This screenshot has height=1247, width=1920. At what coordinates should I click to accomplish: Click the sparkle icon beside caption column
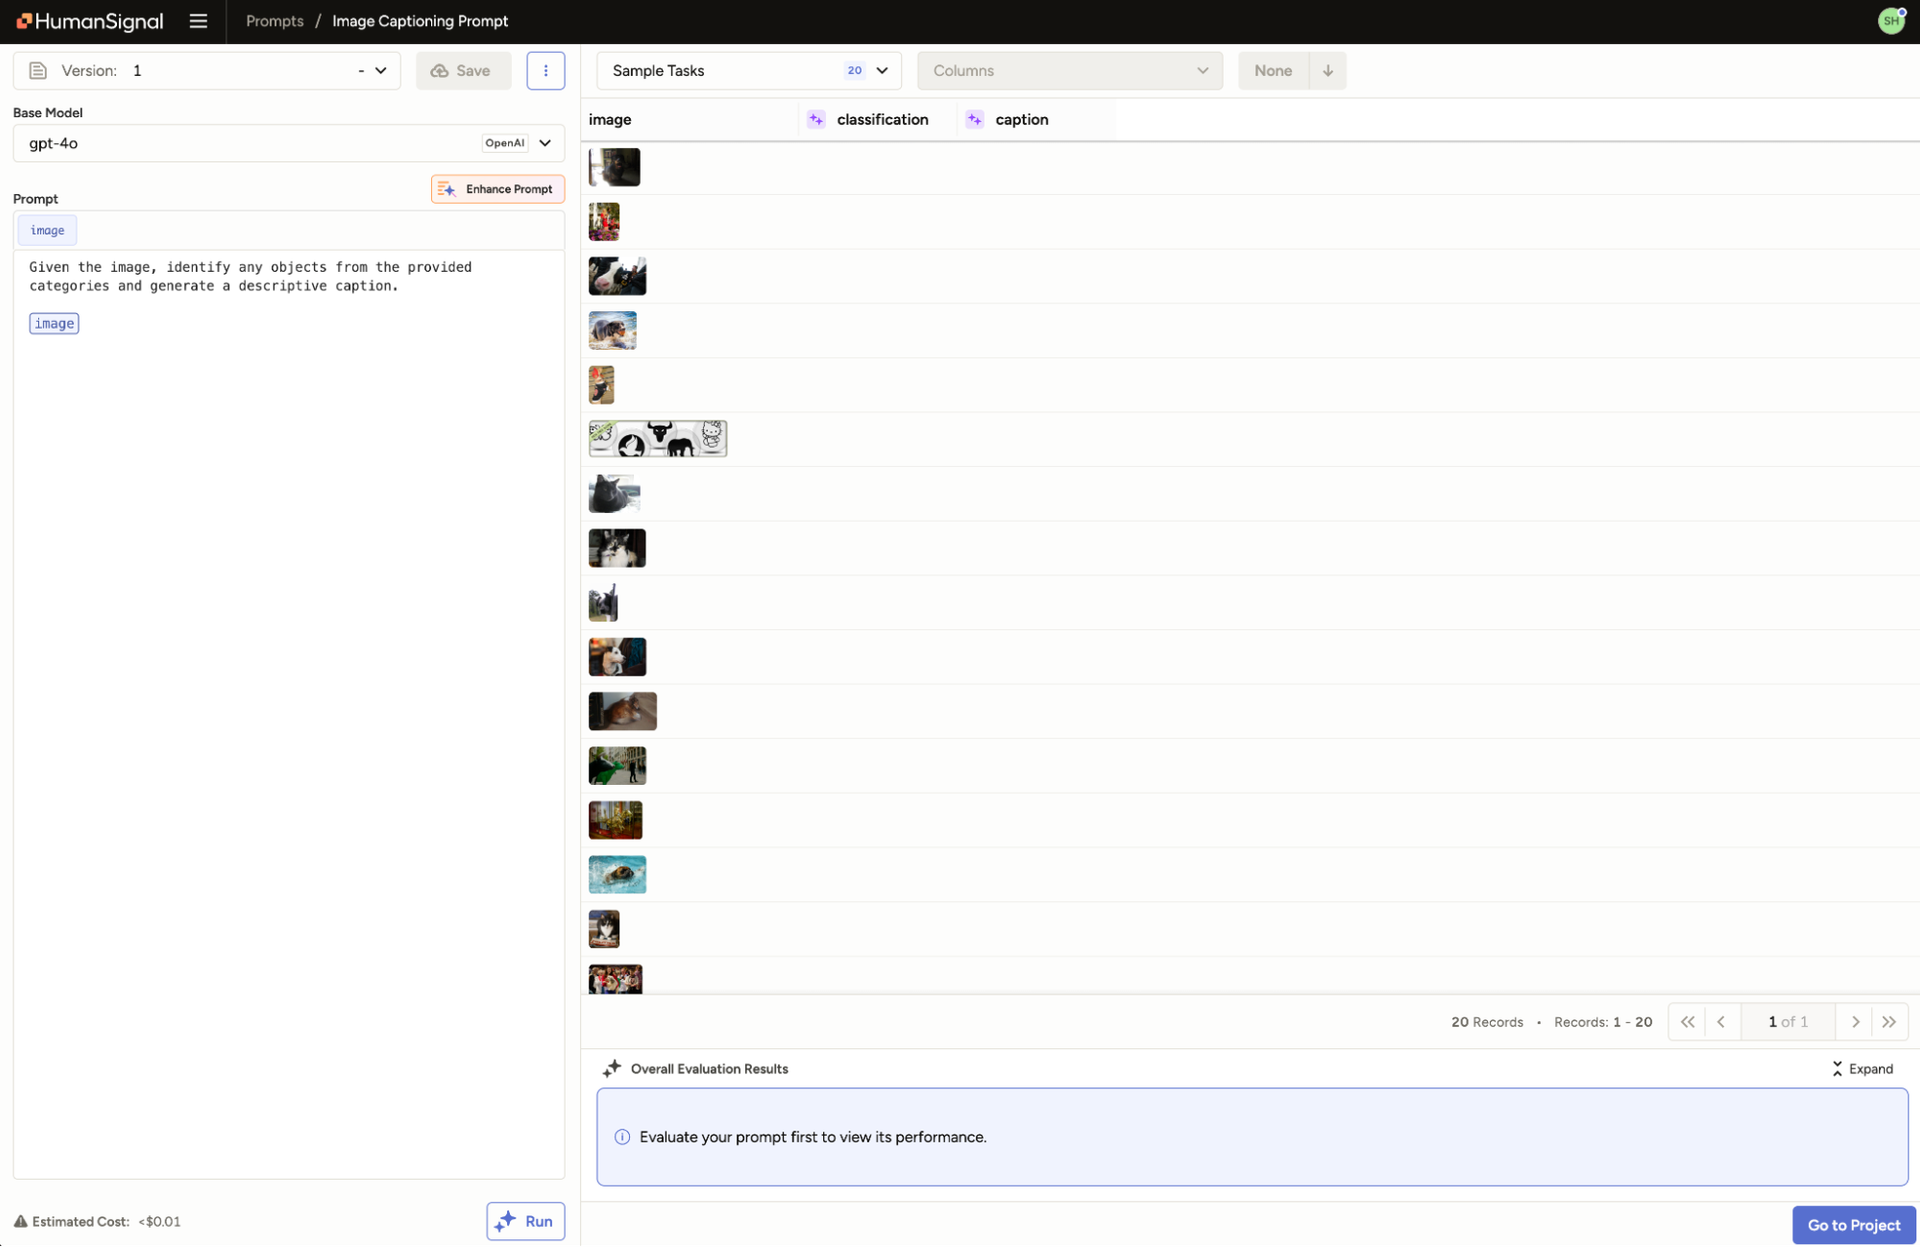click(974, 120)
